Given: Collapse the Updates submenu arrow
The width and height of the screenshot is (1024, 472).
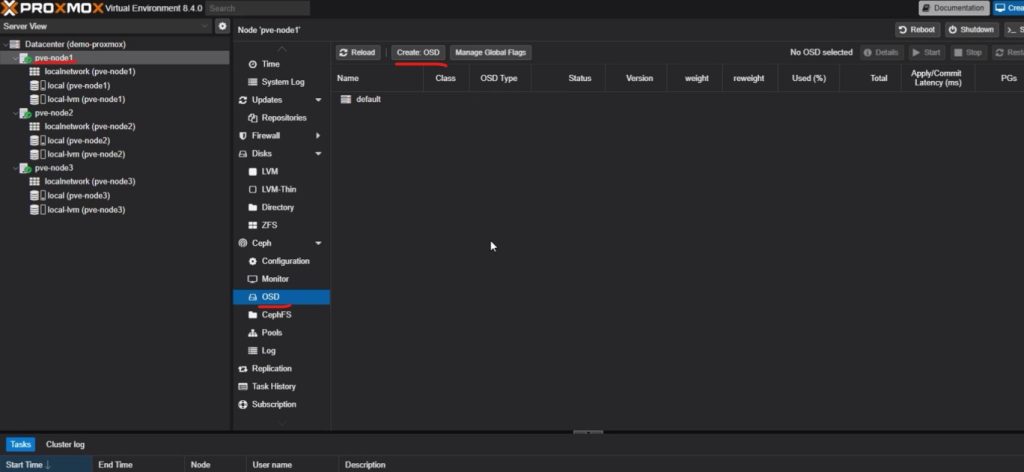Looking at the screenshot, I should pos(318,100).
